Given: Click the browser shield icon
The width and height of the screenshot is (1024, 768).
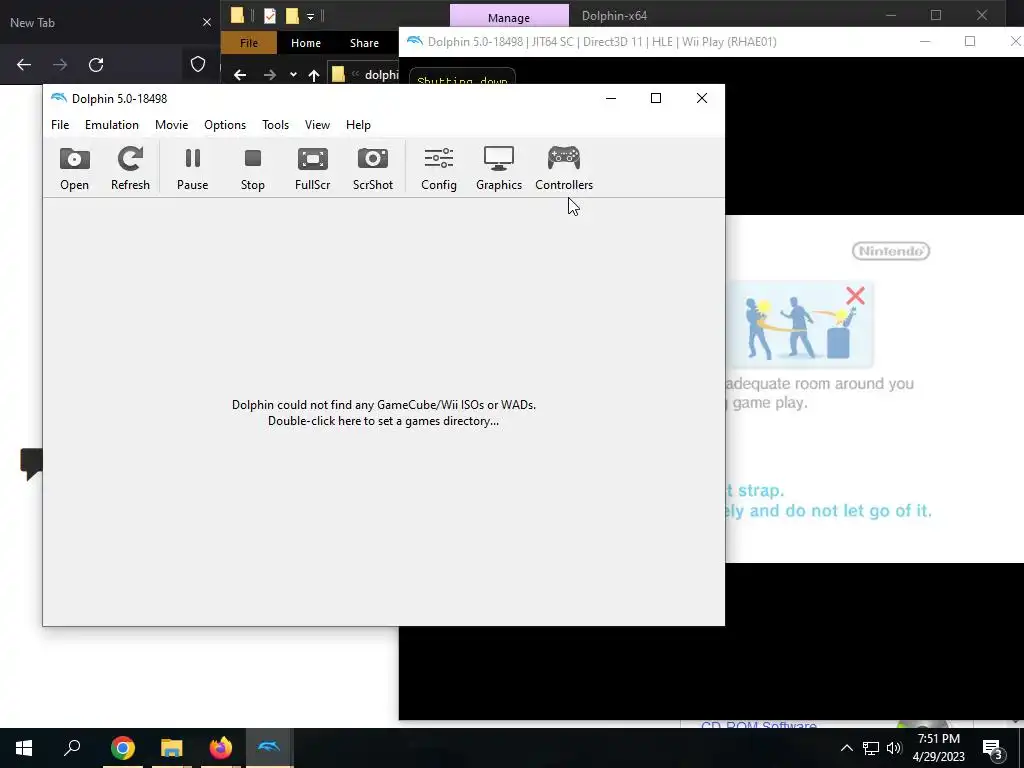Looking at the screenshot, I should pos(198,64).
